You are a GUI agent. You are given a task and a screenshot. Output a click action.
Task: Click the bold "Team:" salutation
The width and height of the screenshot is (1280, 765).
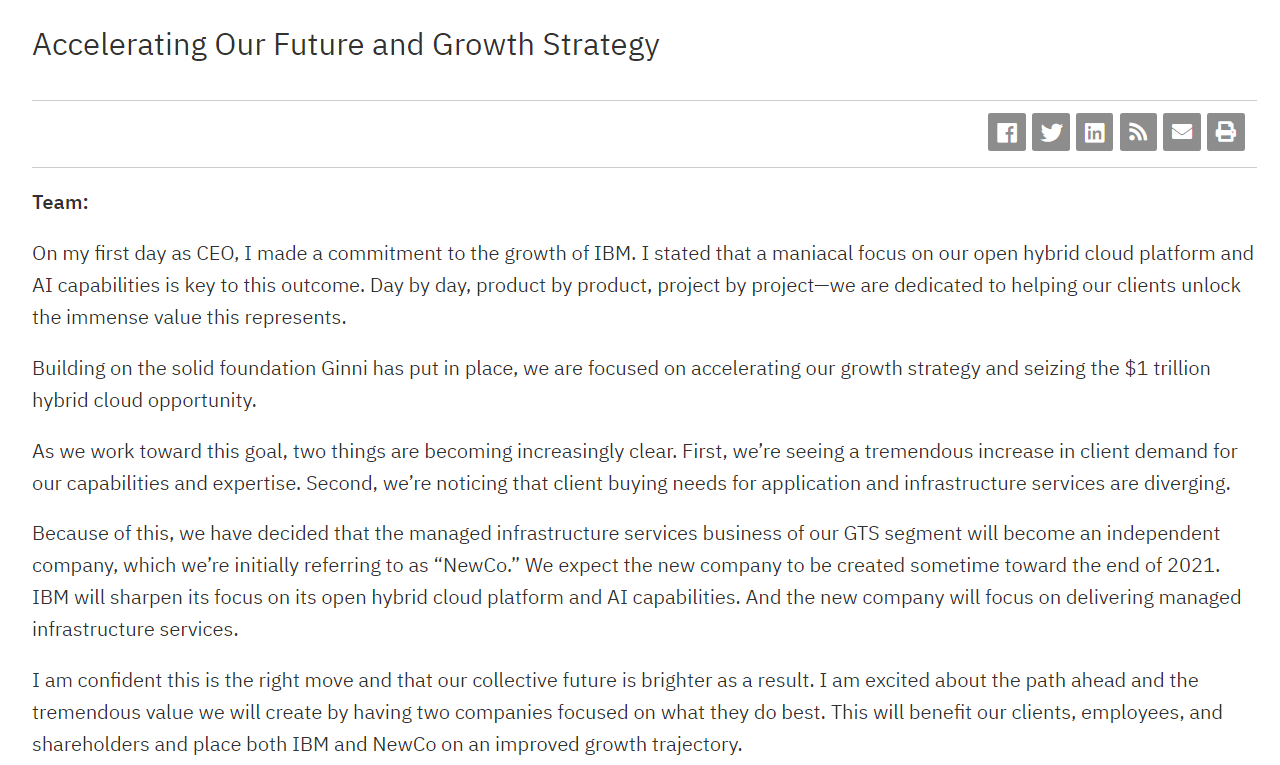(60, 202)
